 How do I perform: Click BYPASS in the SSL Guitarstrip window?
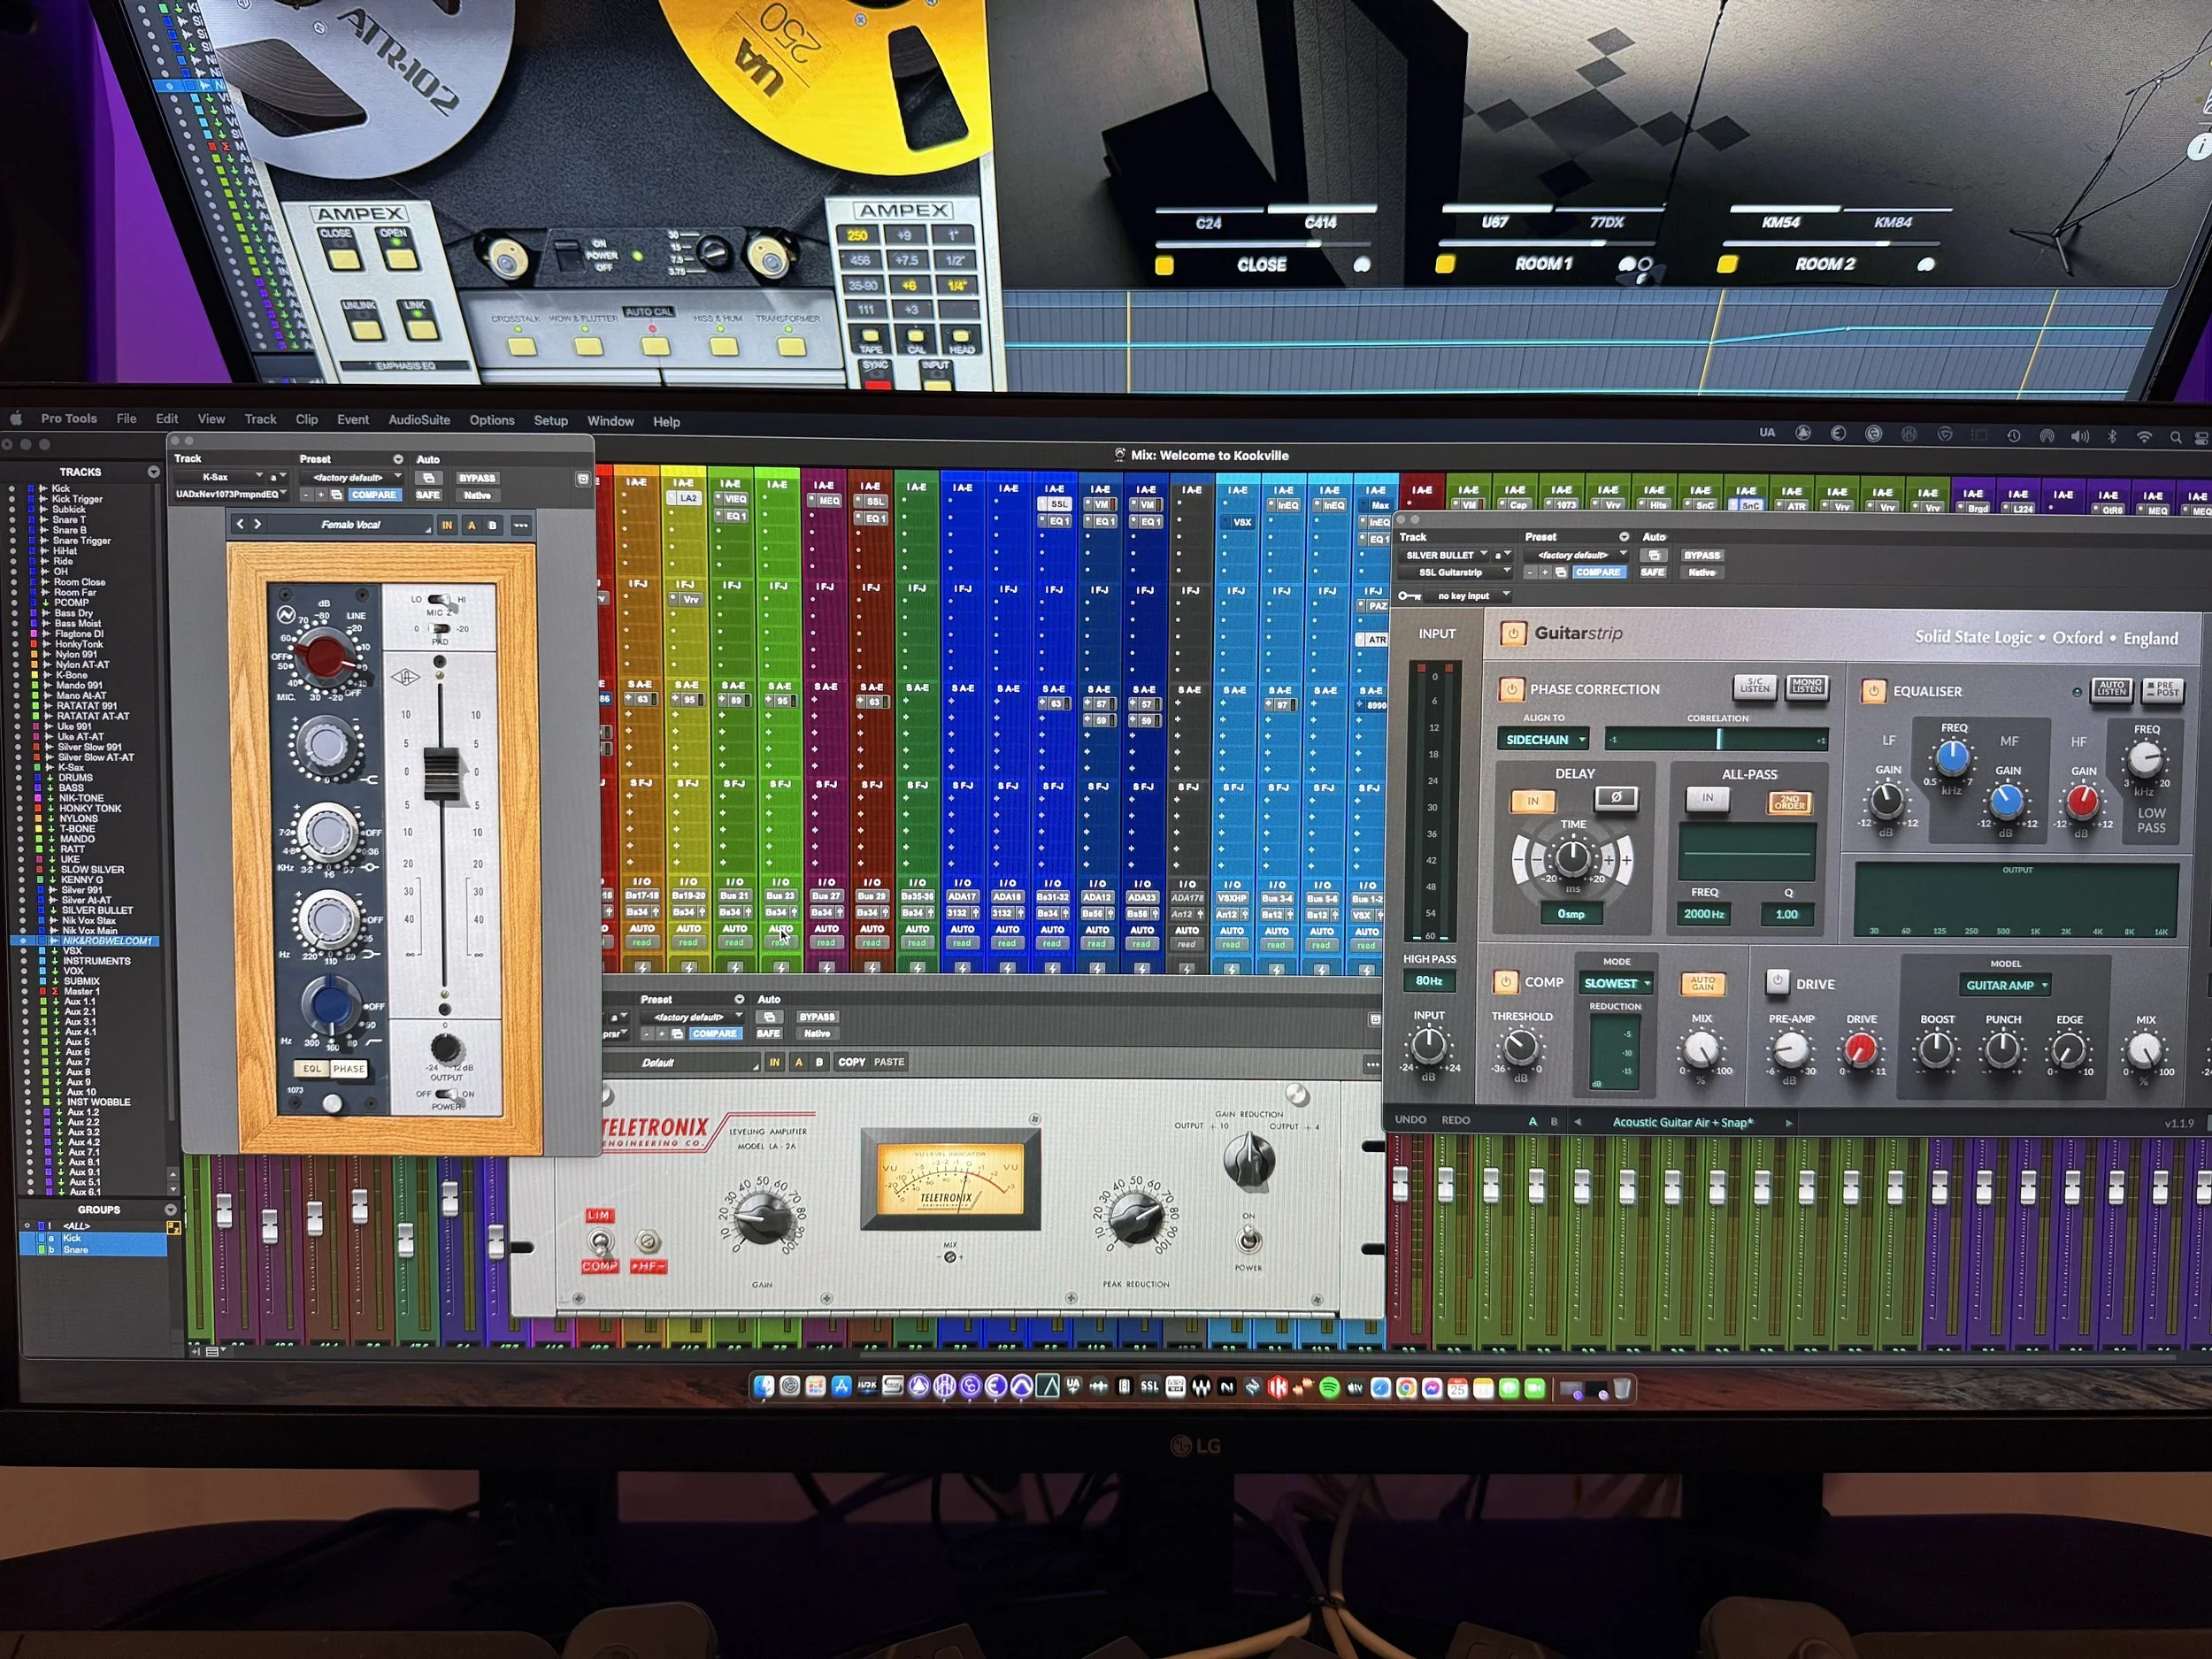1701,555
